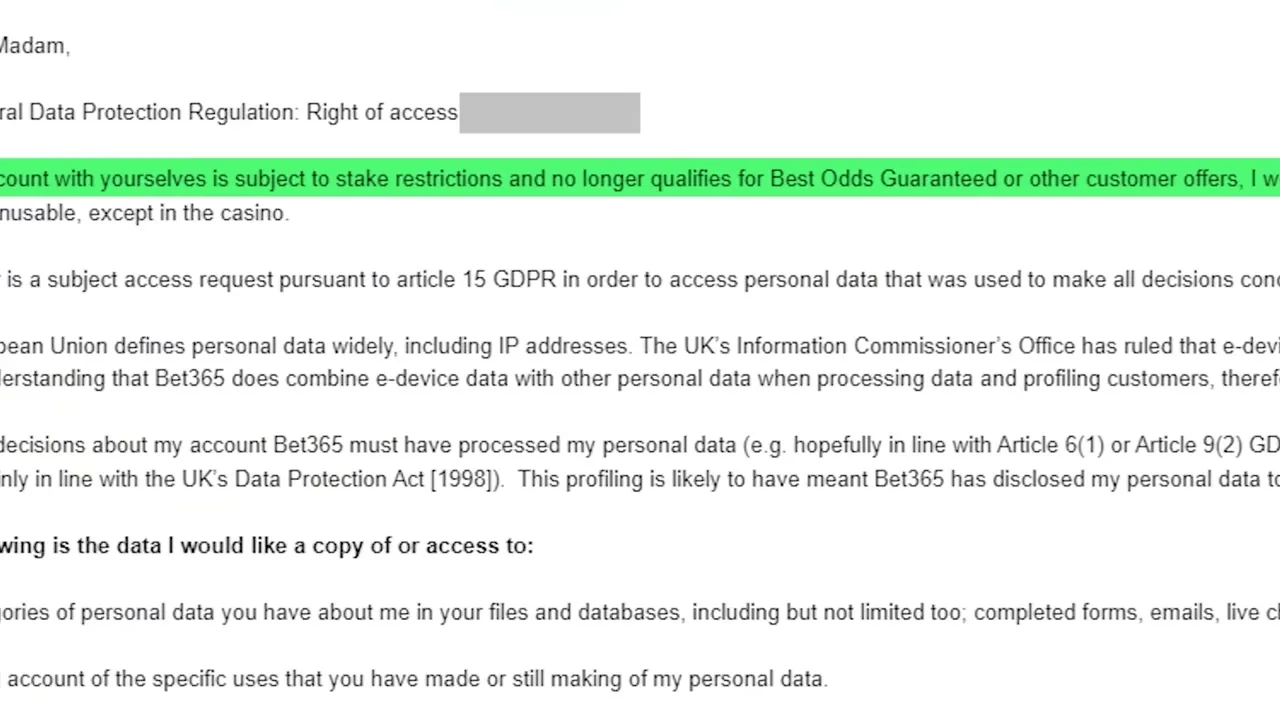Image resolution: width=1280 pixels, height=720 pixels.
Task: Click 'IP addresses' in the European Union sentence
Action: click(x=564, y=346)
